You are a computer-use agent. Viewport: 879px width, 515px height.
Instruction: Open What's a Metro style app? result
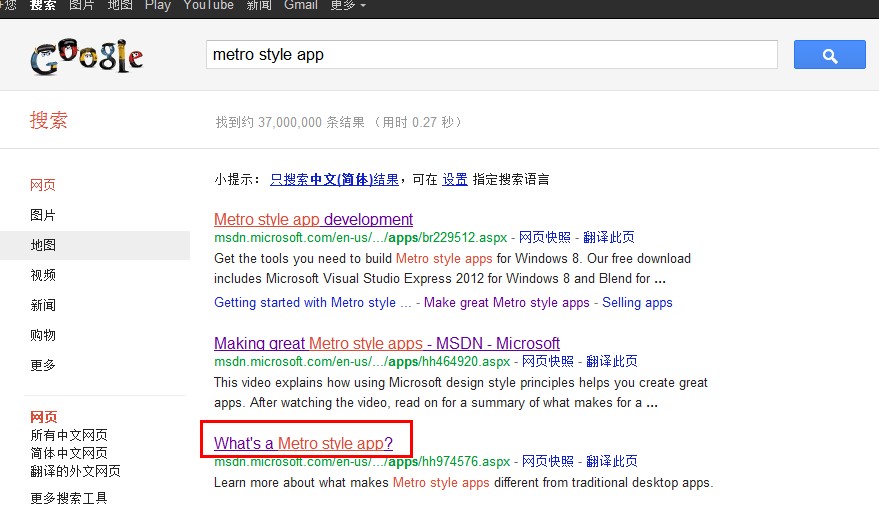click(x=303, y=443)
